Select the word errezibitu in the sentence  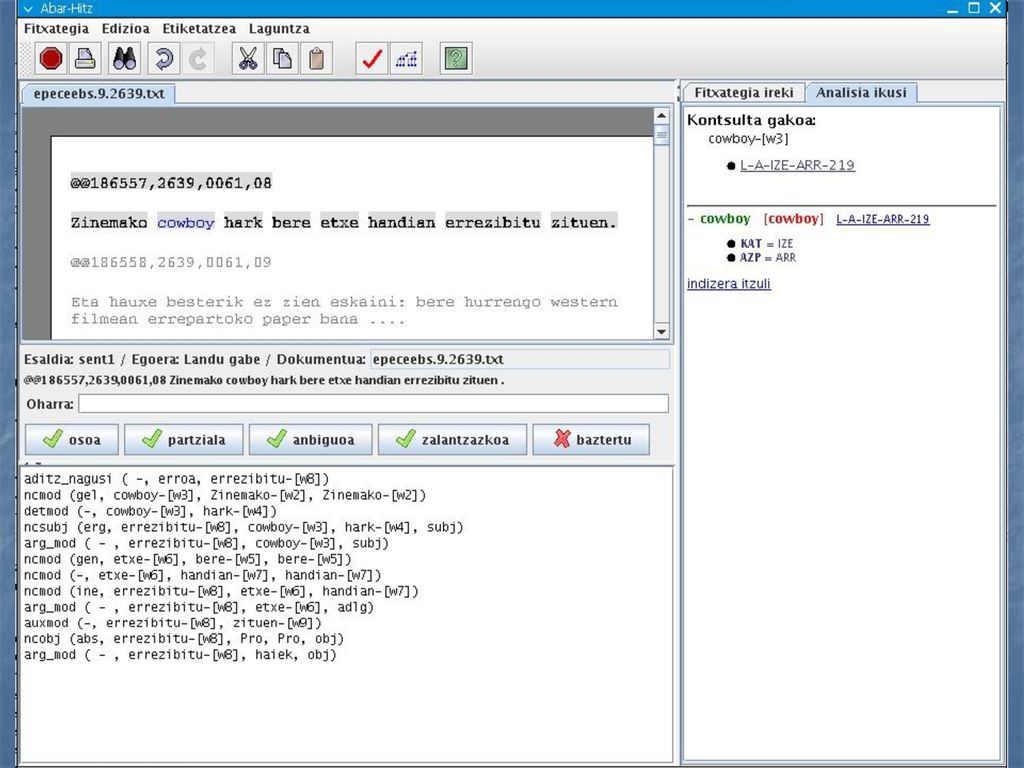click(x=493, y=223)
